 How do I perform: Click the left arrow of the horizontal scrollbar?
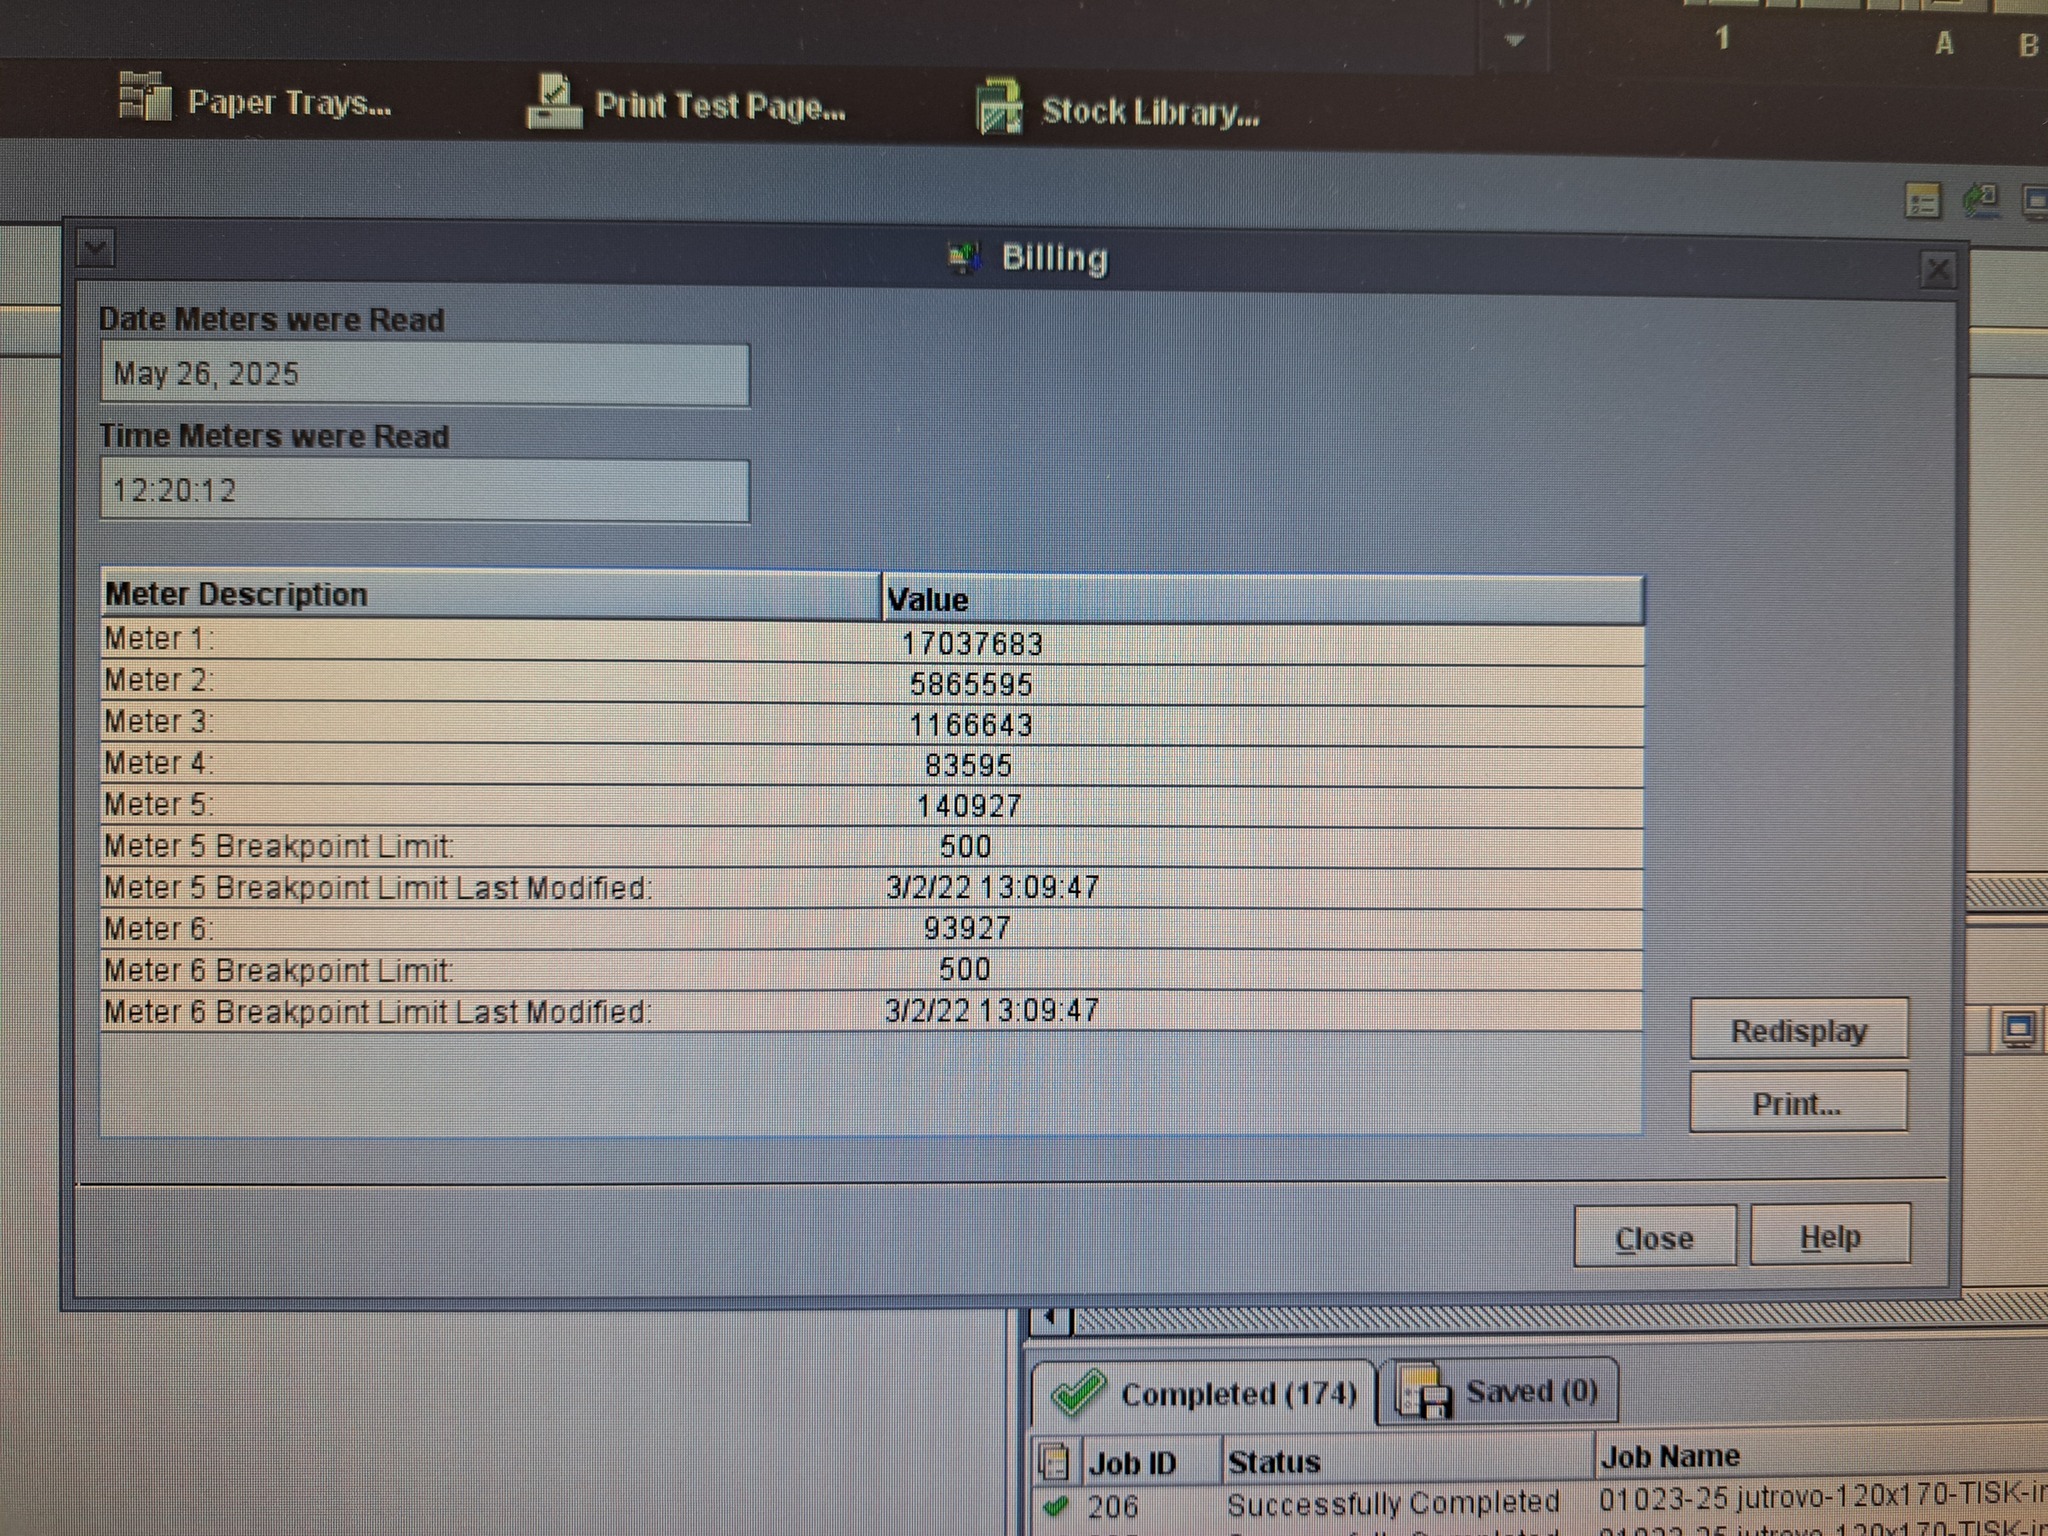coord(1049,1318)
